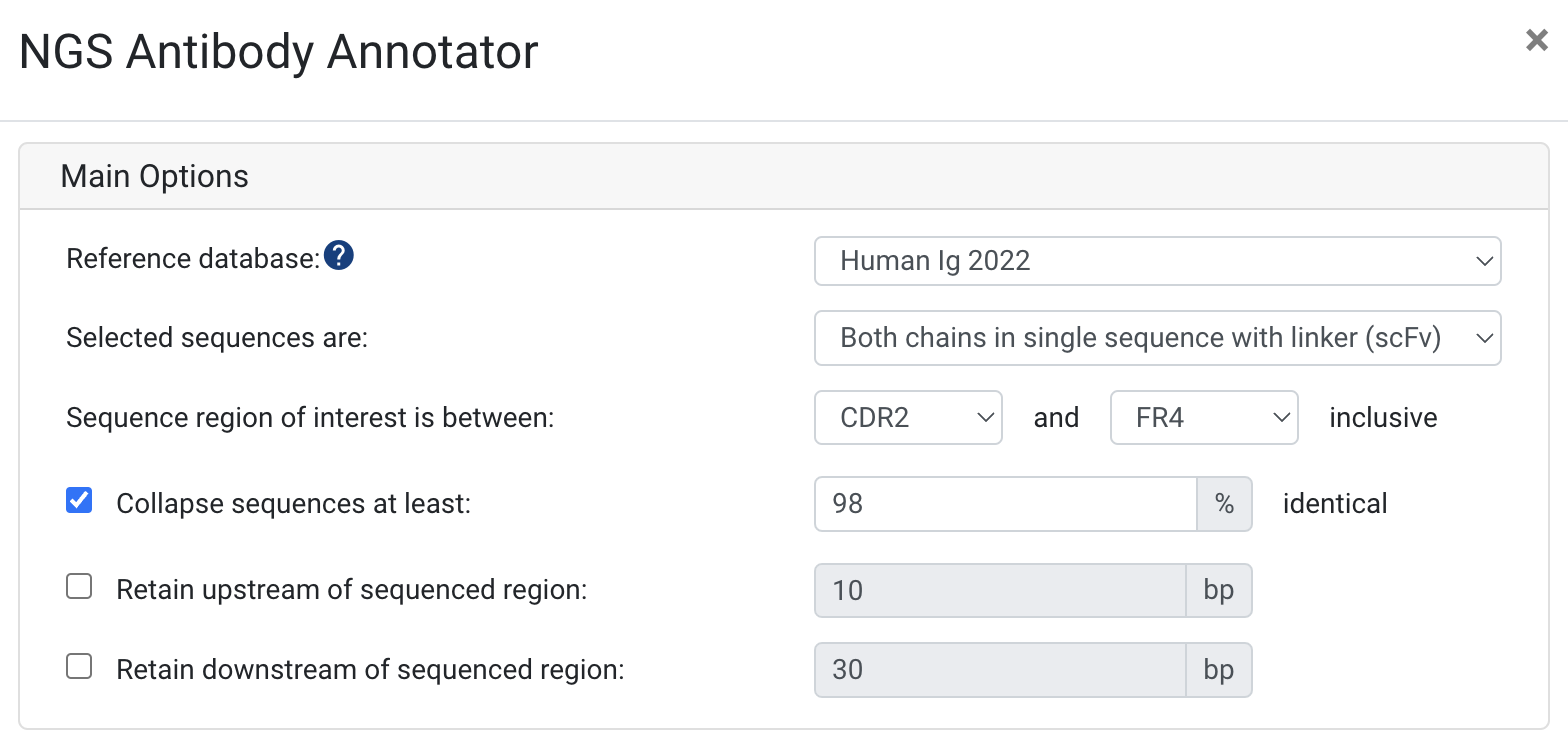Open the scFv selected sequences dropdown

point(1158,338)
